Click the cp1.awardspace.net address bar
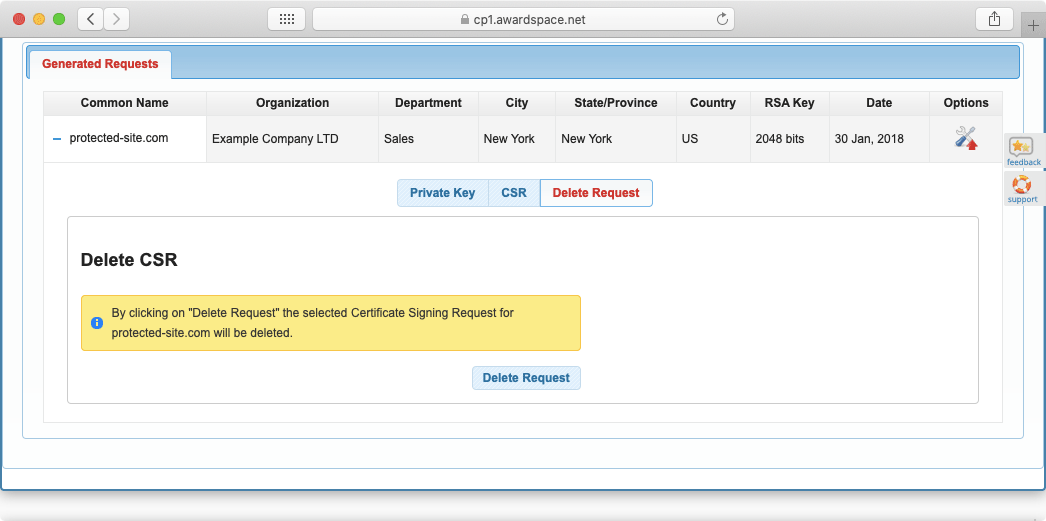The height and width of the screenshot is (521, 1046). [523, 19]
